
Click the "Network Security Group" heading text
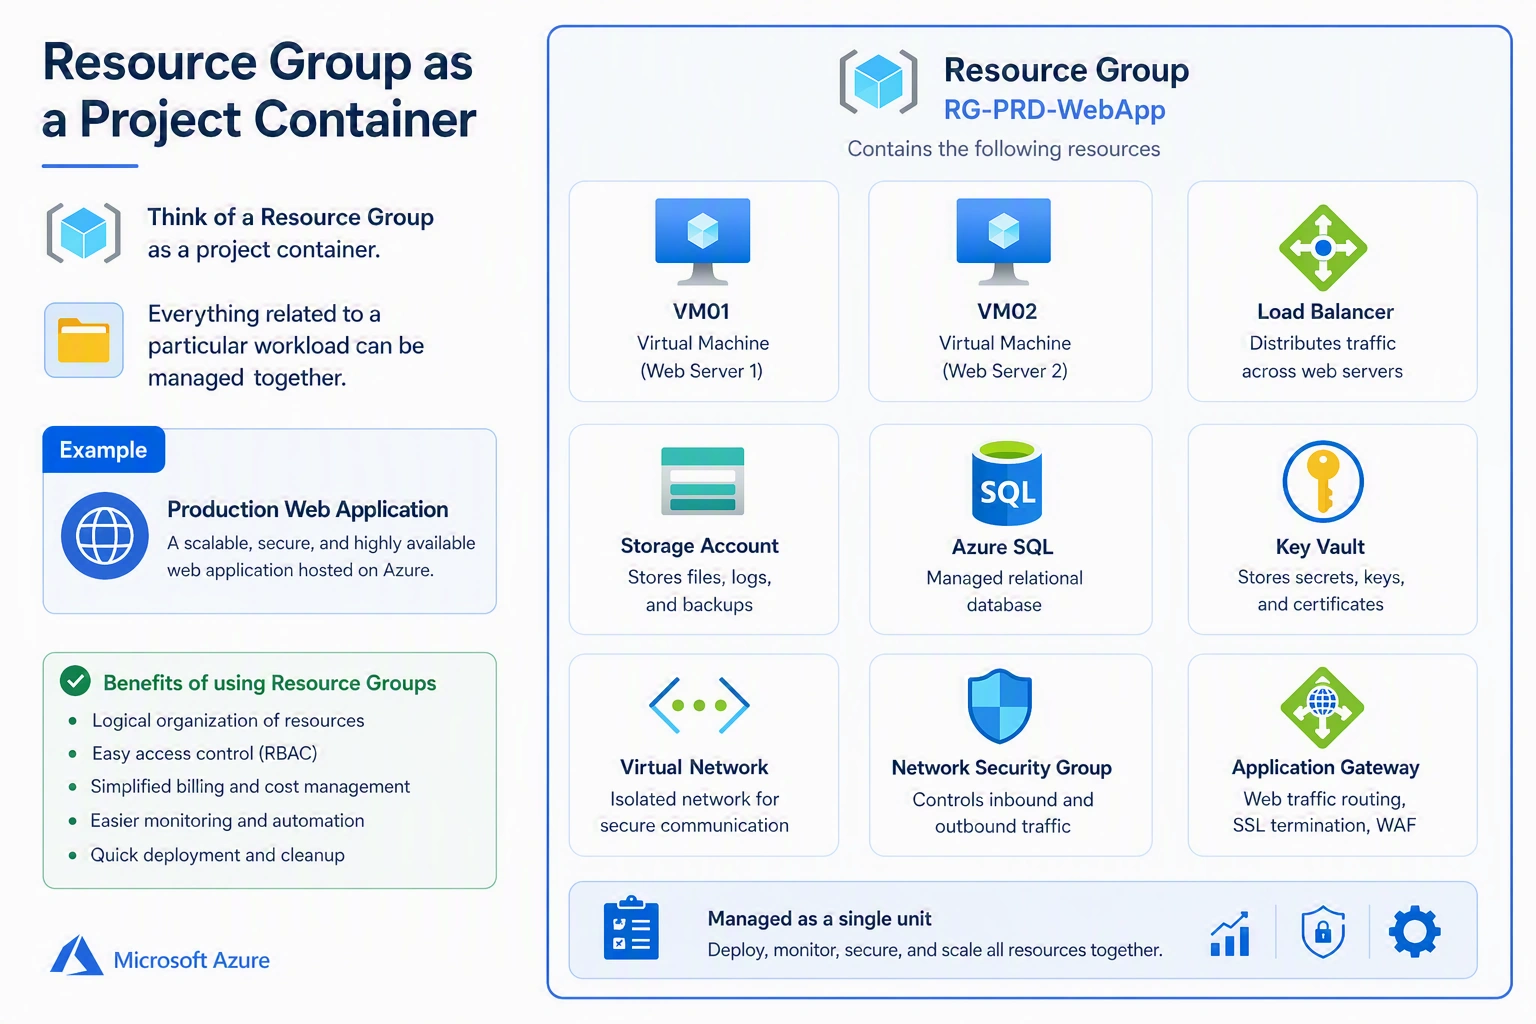1002,768
